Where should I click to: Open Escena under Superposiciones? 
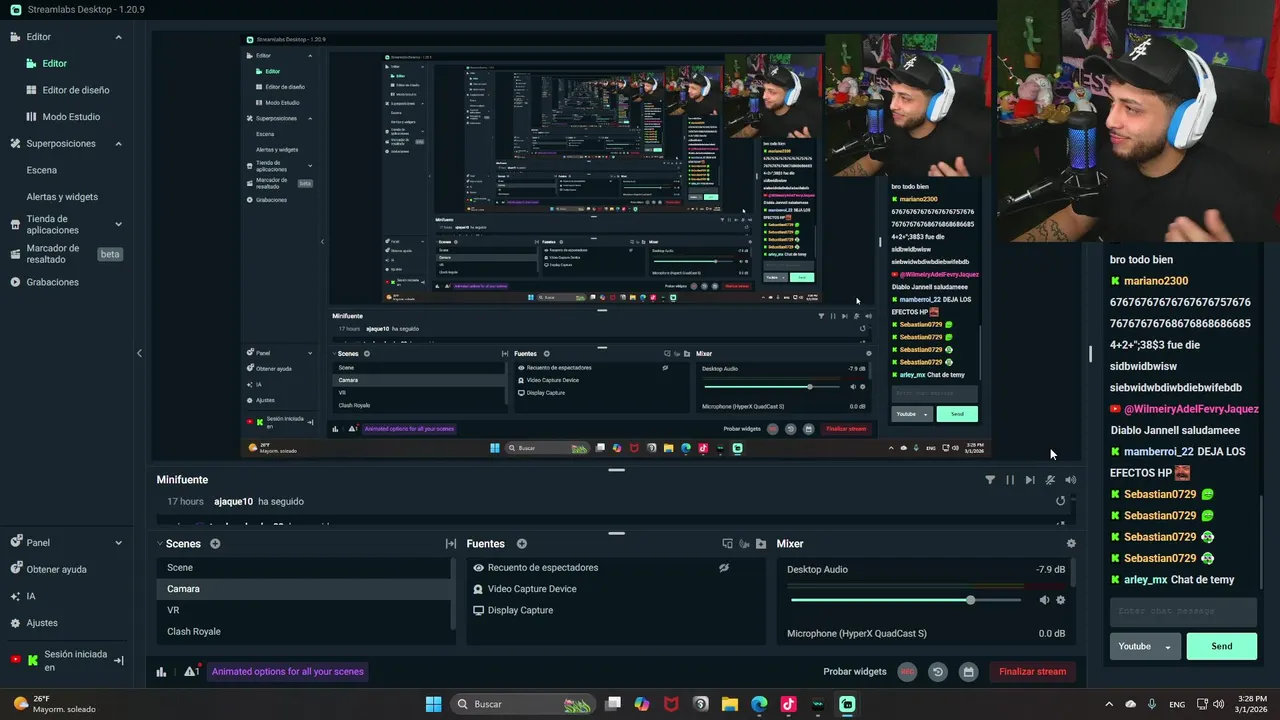[x=42, y=170]
